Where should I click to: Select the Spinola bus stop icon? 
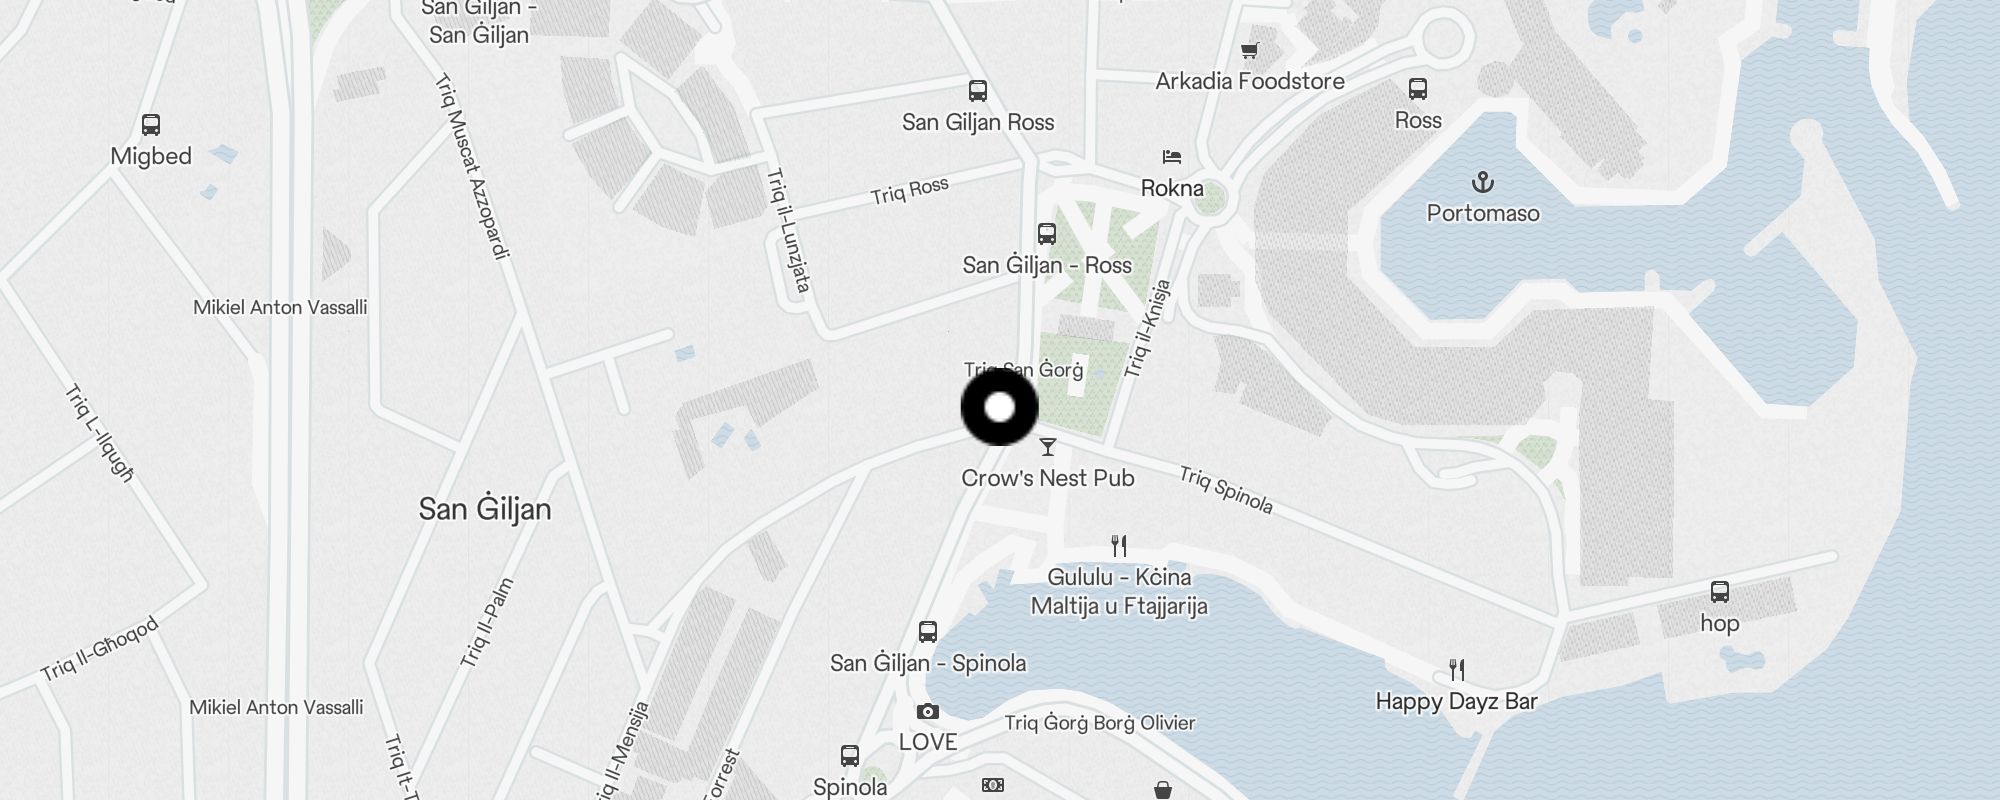point(850,756)
